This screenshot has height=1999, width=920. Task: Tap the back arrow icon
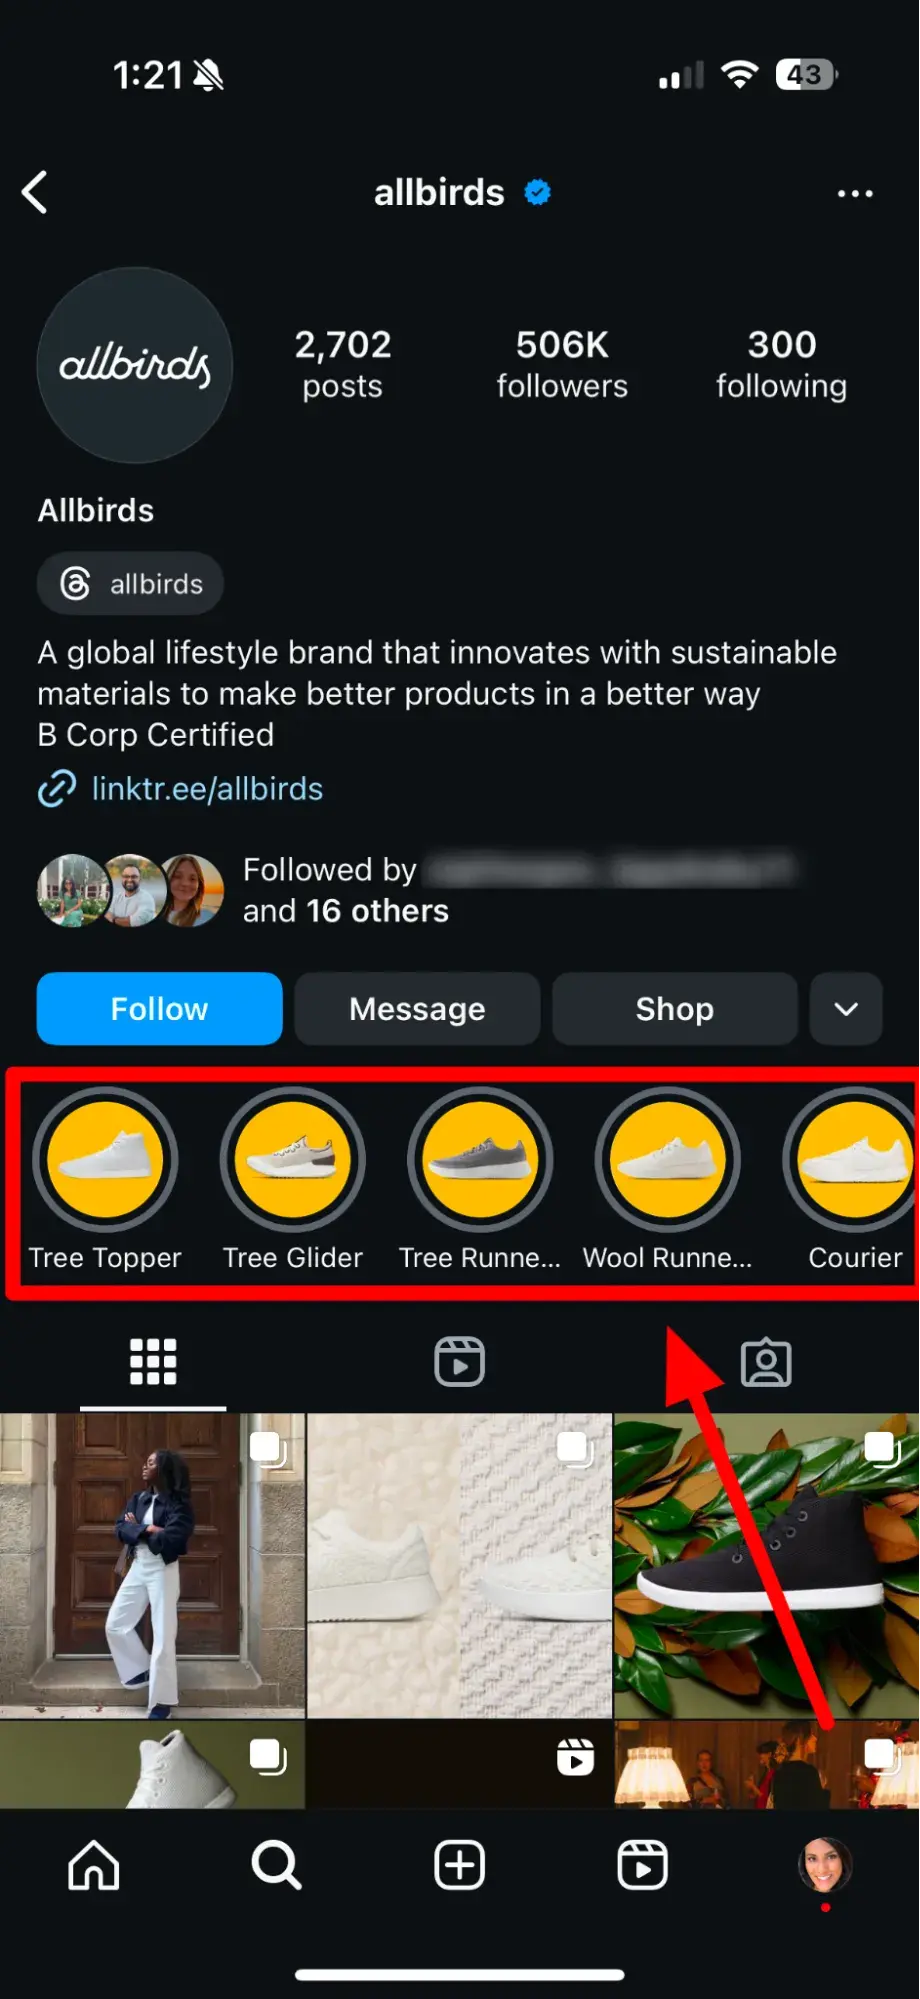36,192
